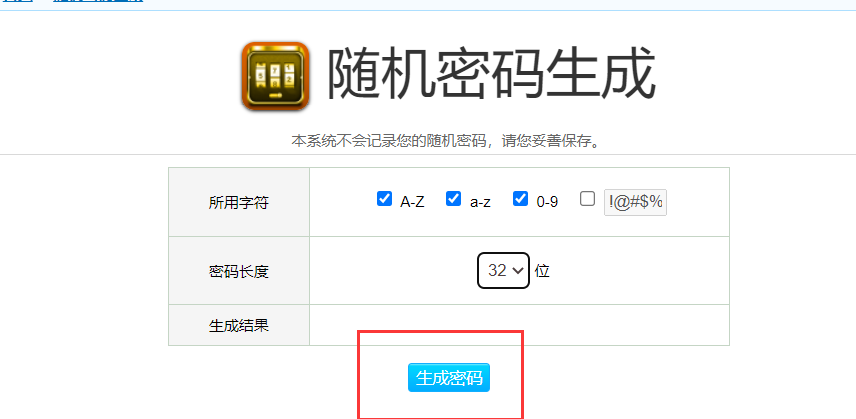Click the golden slot-machine password icon
Image resolution: width=856 pixels, height=419 pixels.
pyautogui.click(x=276, y=76)
